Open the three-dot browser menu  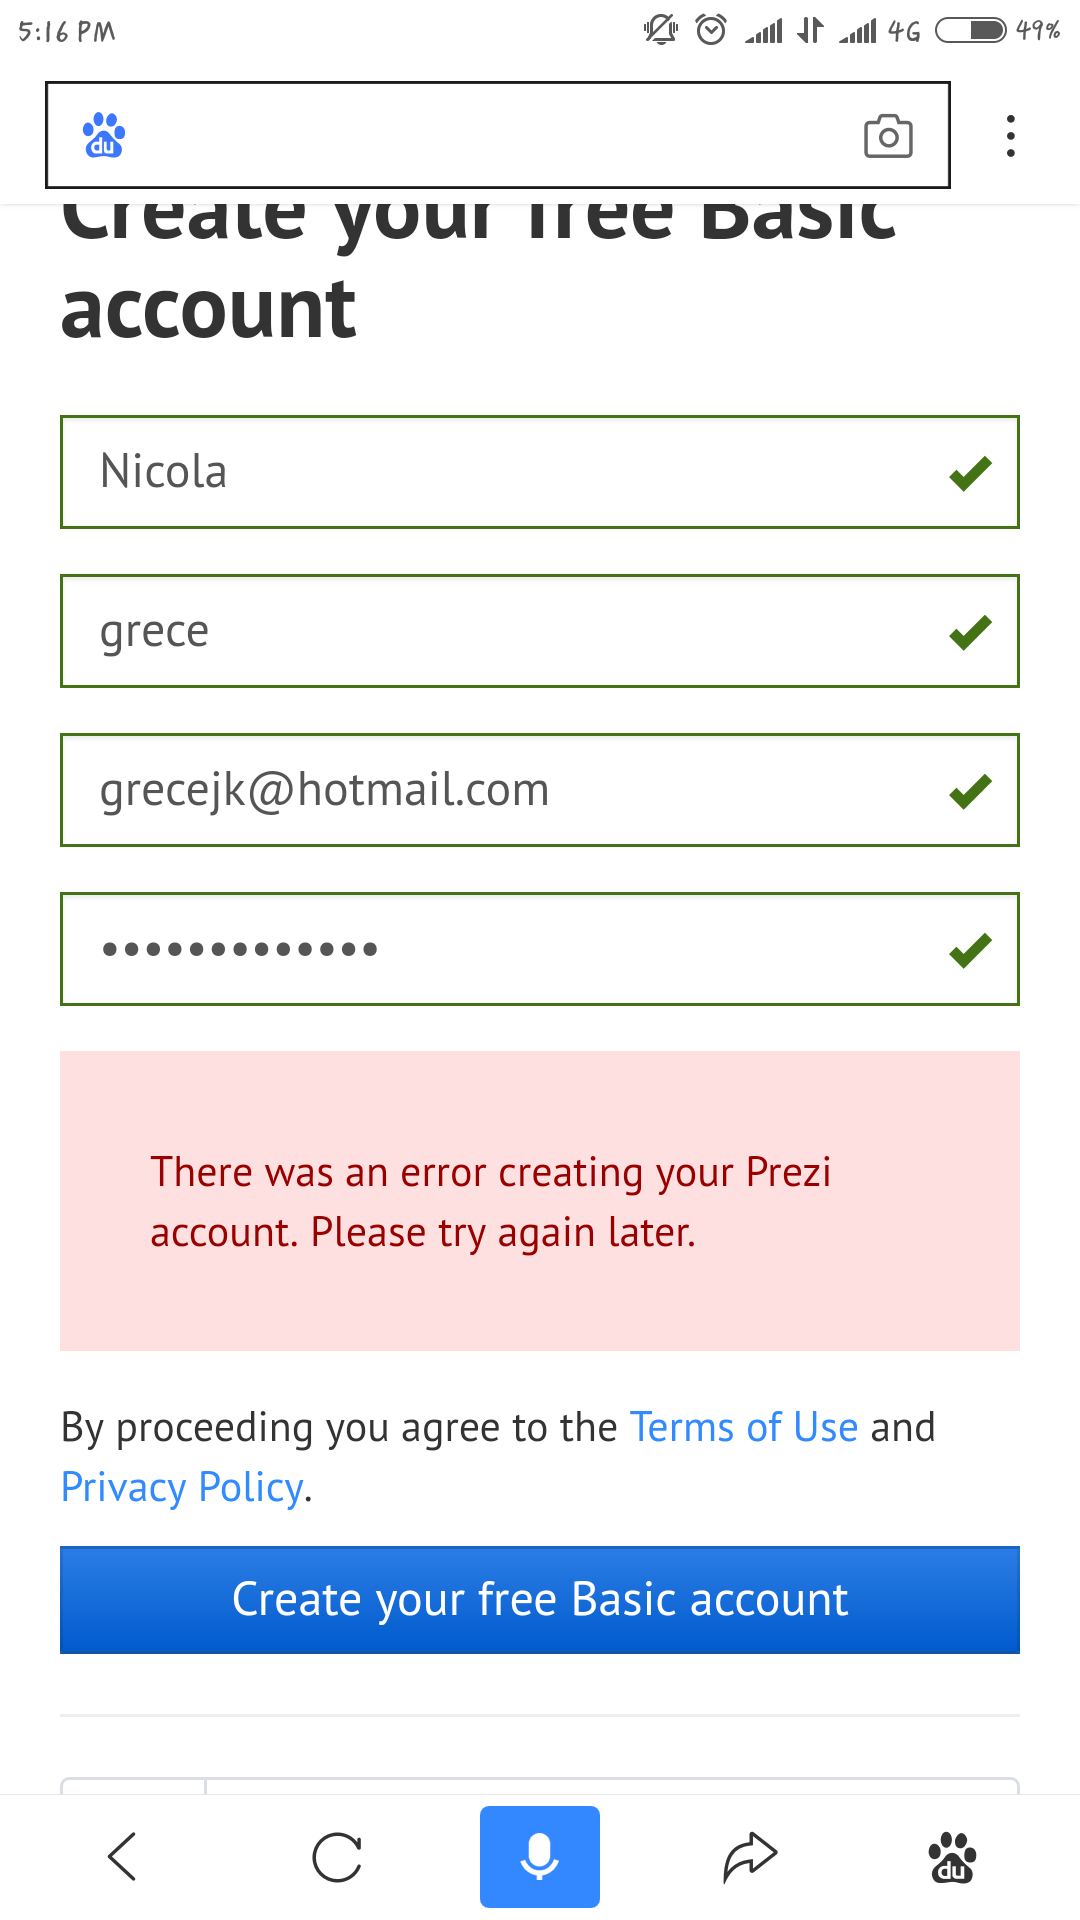coord(1011,136)
